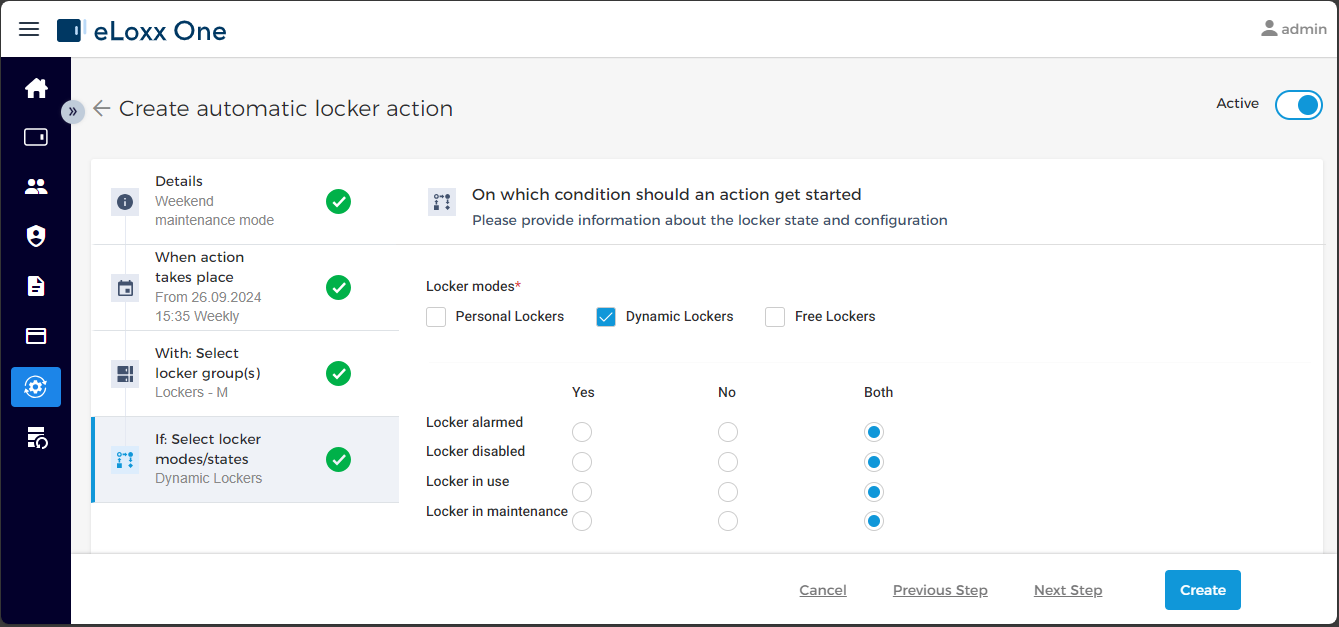Click the Personal Lockers label

[x=510, y=317]
